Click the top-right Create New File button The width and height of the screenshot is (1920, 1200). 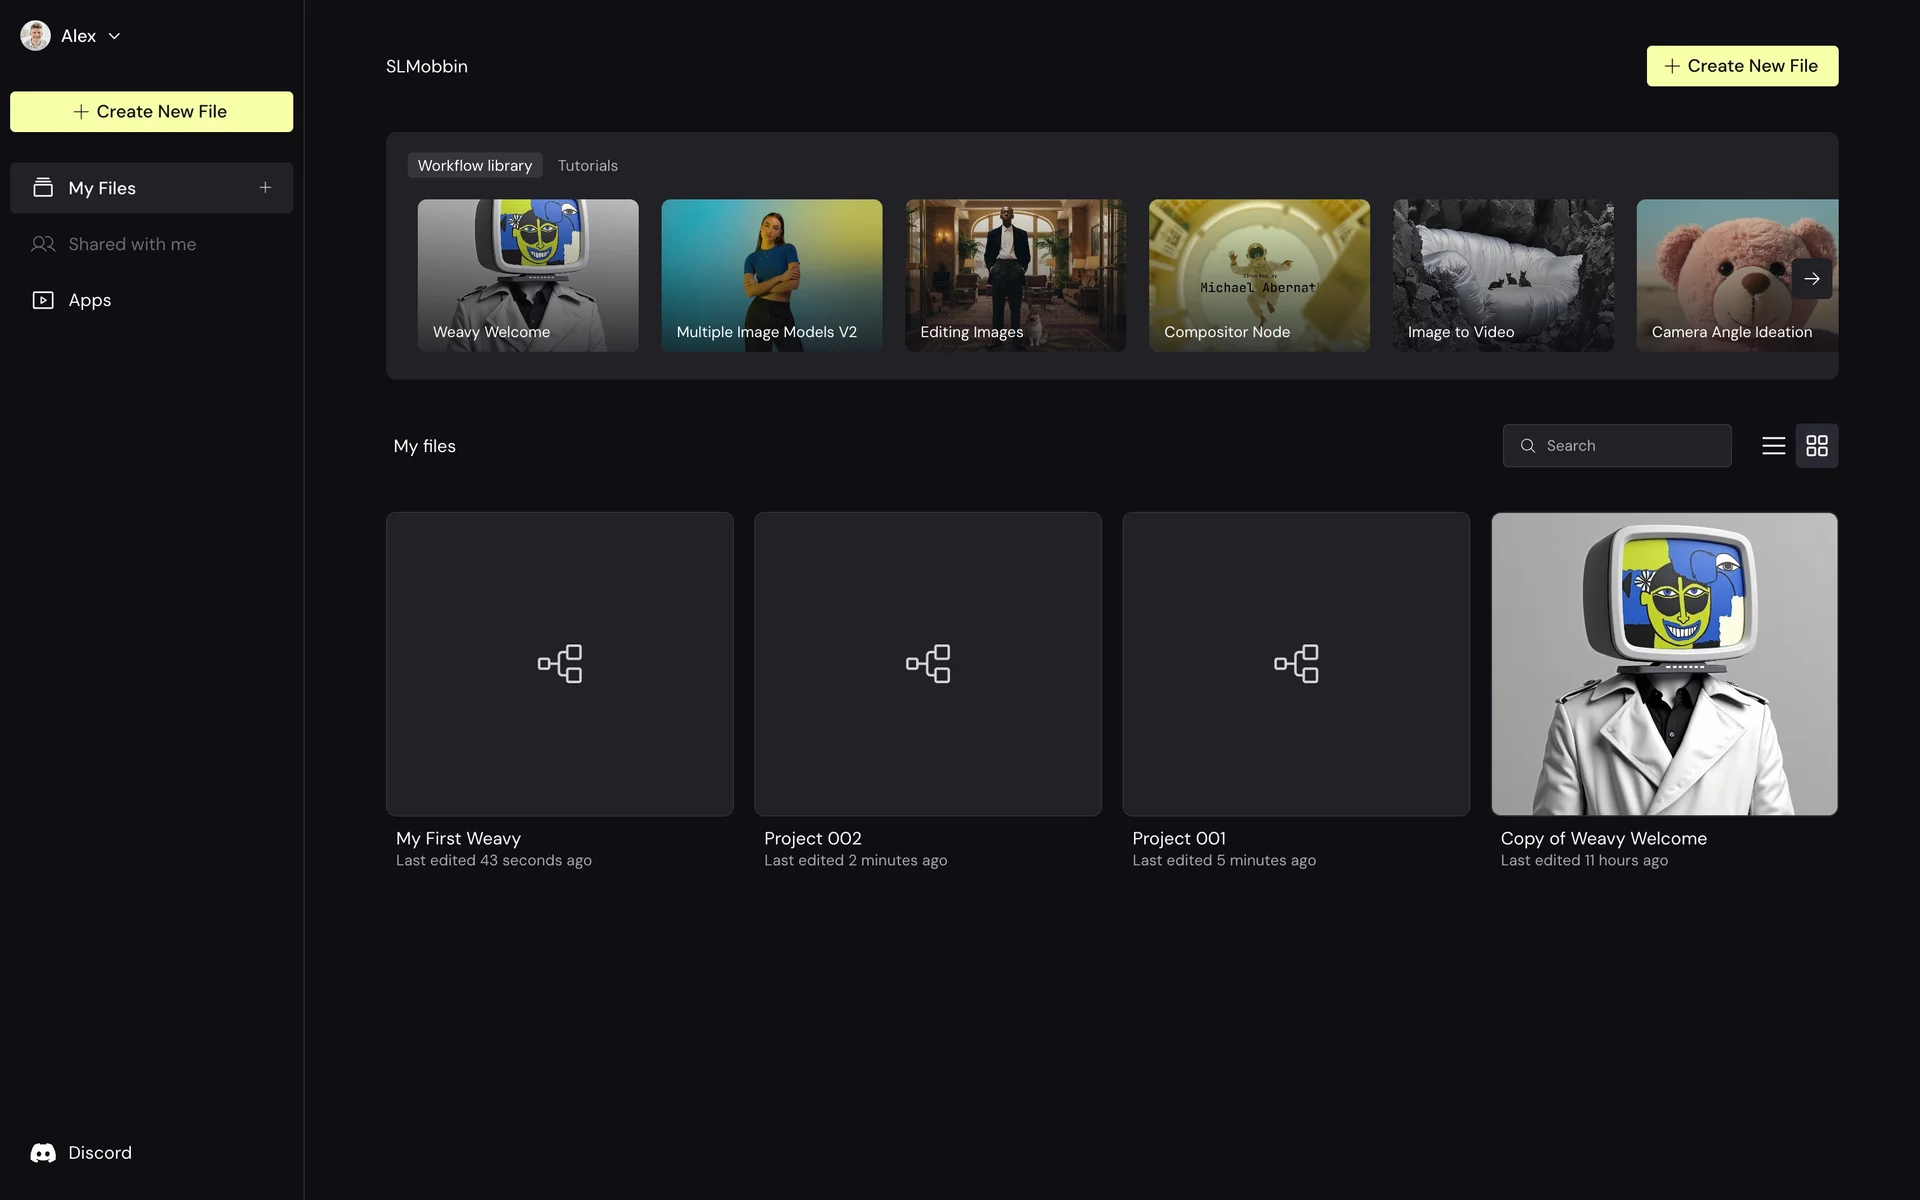pos(1741,66)
